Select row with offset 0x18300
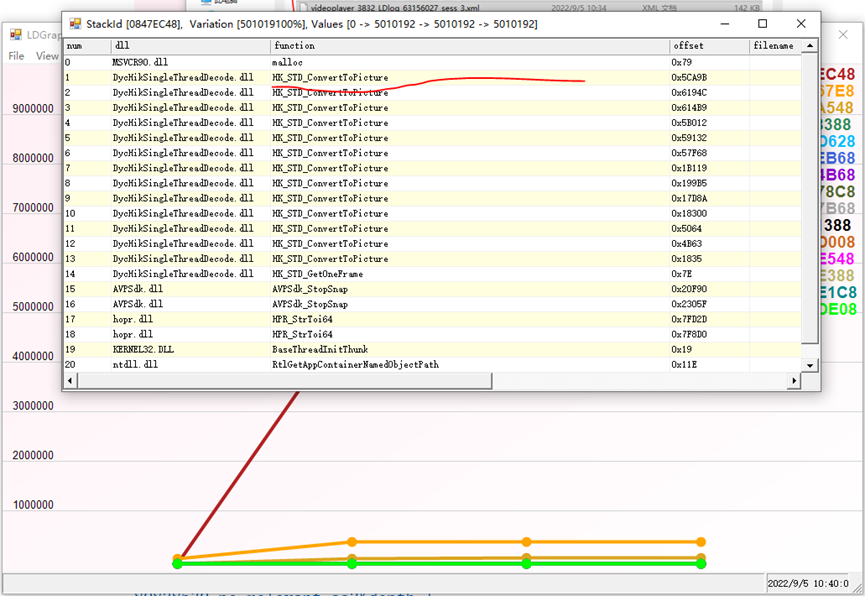 pos(432,214)
